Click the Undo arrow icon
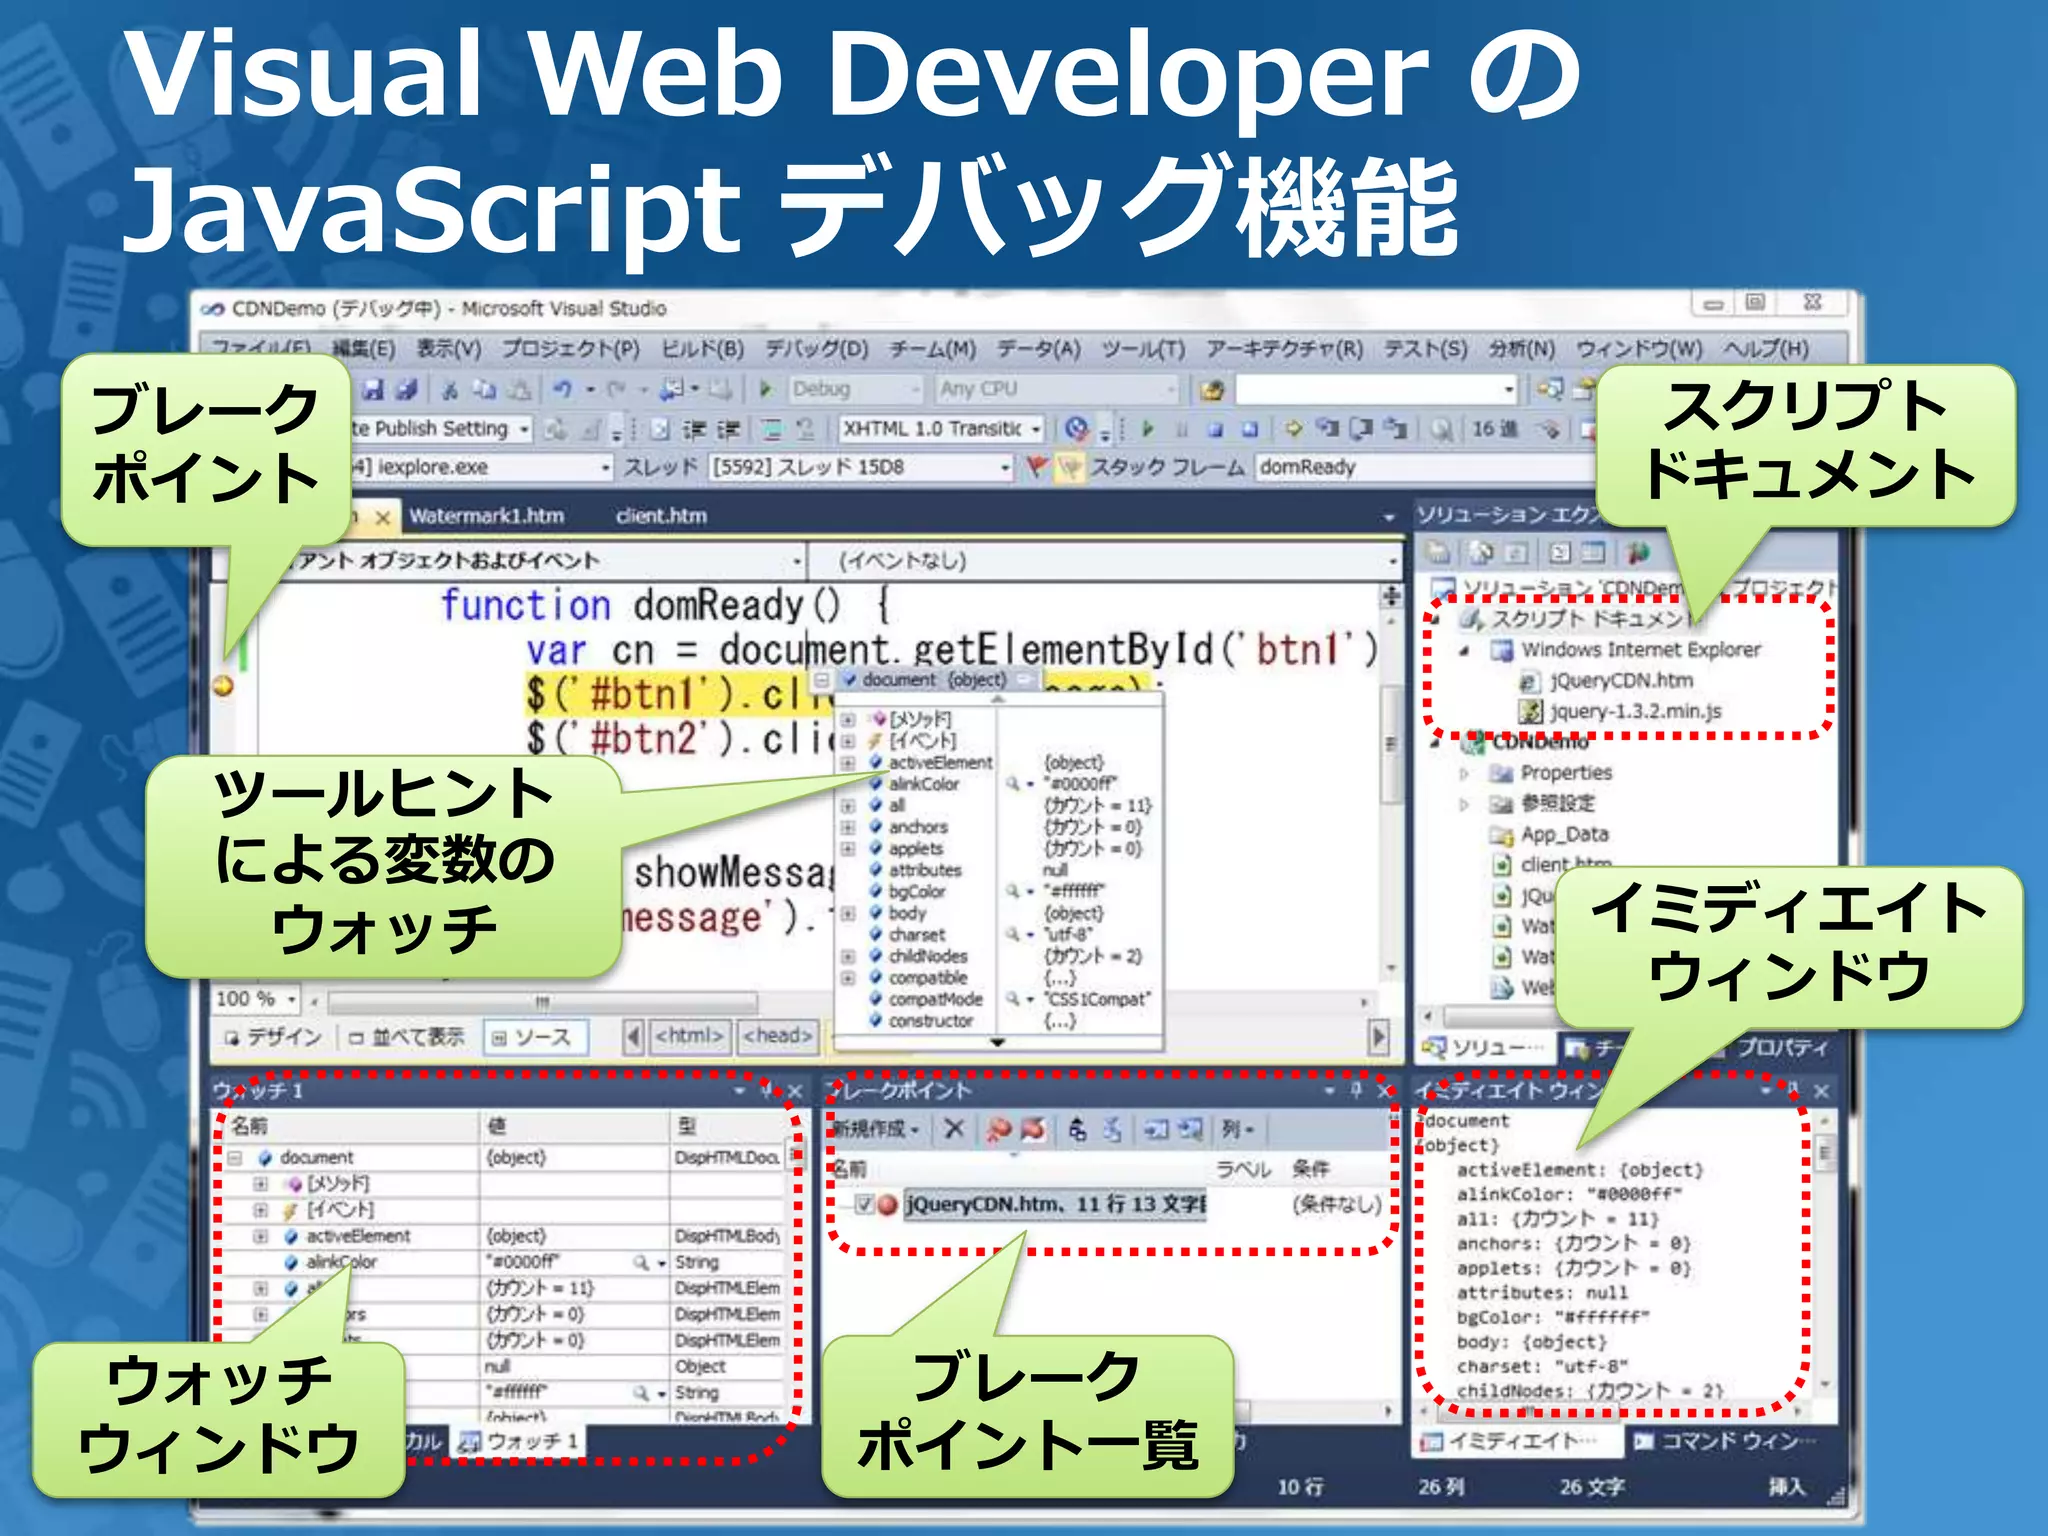 coord(562,389)
